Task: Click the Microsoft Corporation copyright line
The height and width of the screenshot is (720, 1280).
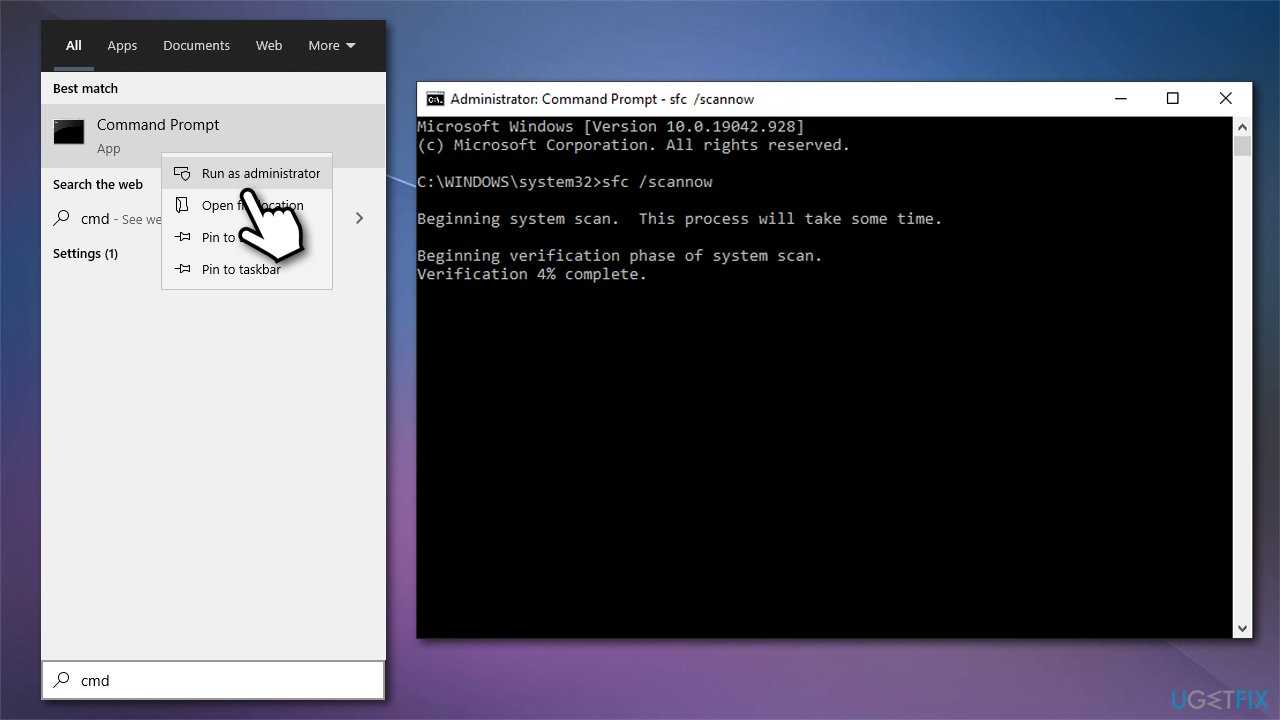Action: [x=633, y=145]
